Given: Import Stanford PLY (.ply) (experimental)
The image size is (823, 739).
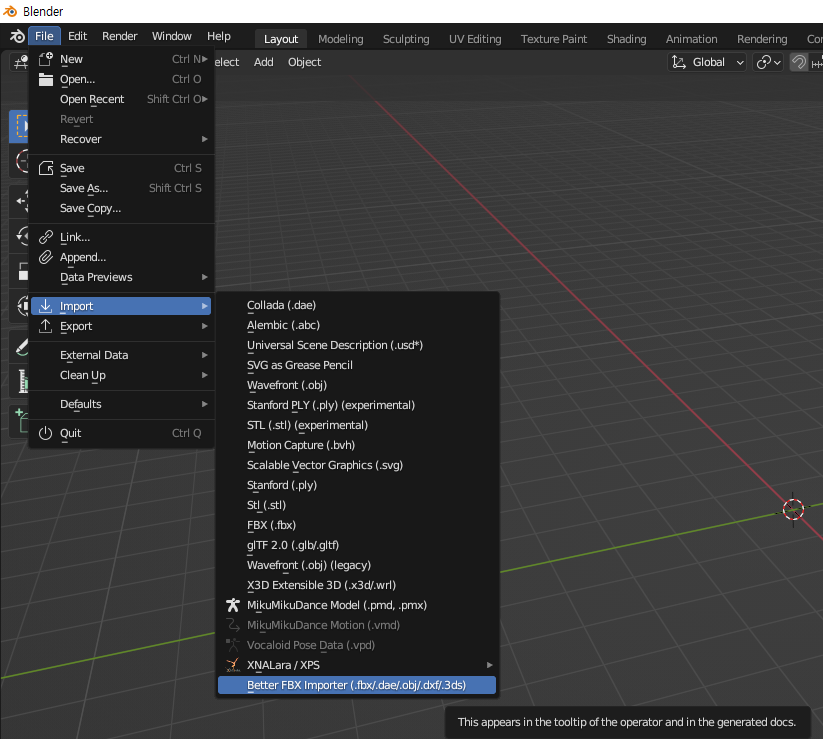Looking at the screenshot, I should coord(357,405).
